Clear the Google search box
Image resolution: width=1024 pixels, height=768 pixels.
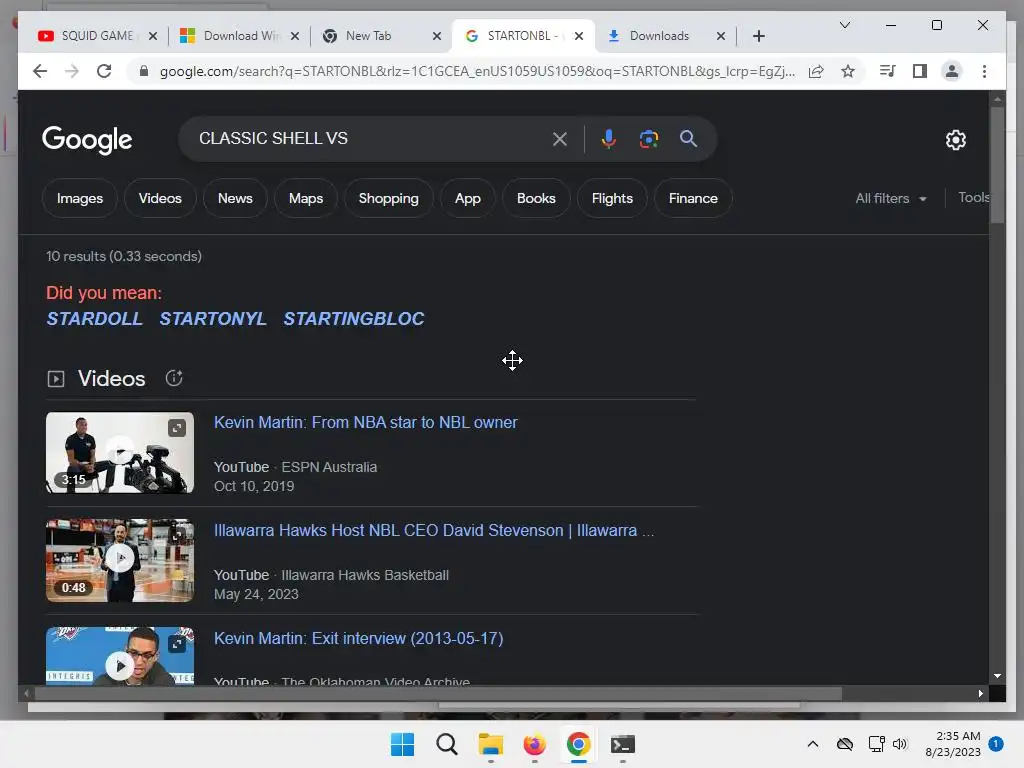click(x=560, y=139)
